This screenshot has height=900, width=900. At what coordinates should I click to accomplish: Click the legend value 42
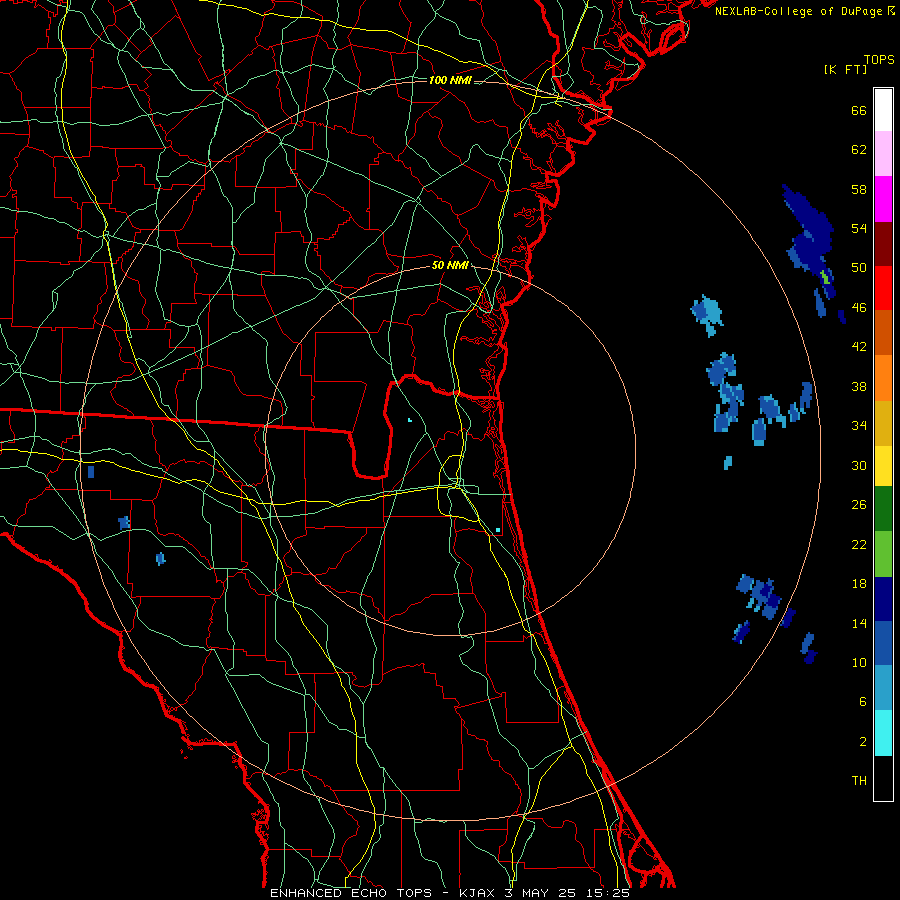click(x=859, y=347)
